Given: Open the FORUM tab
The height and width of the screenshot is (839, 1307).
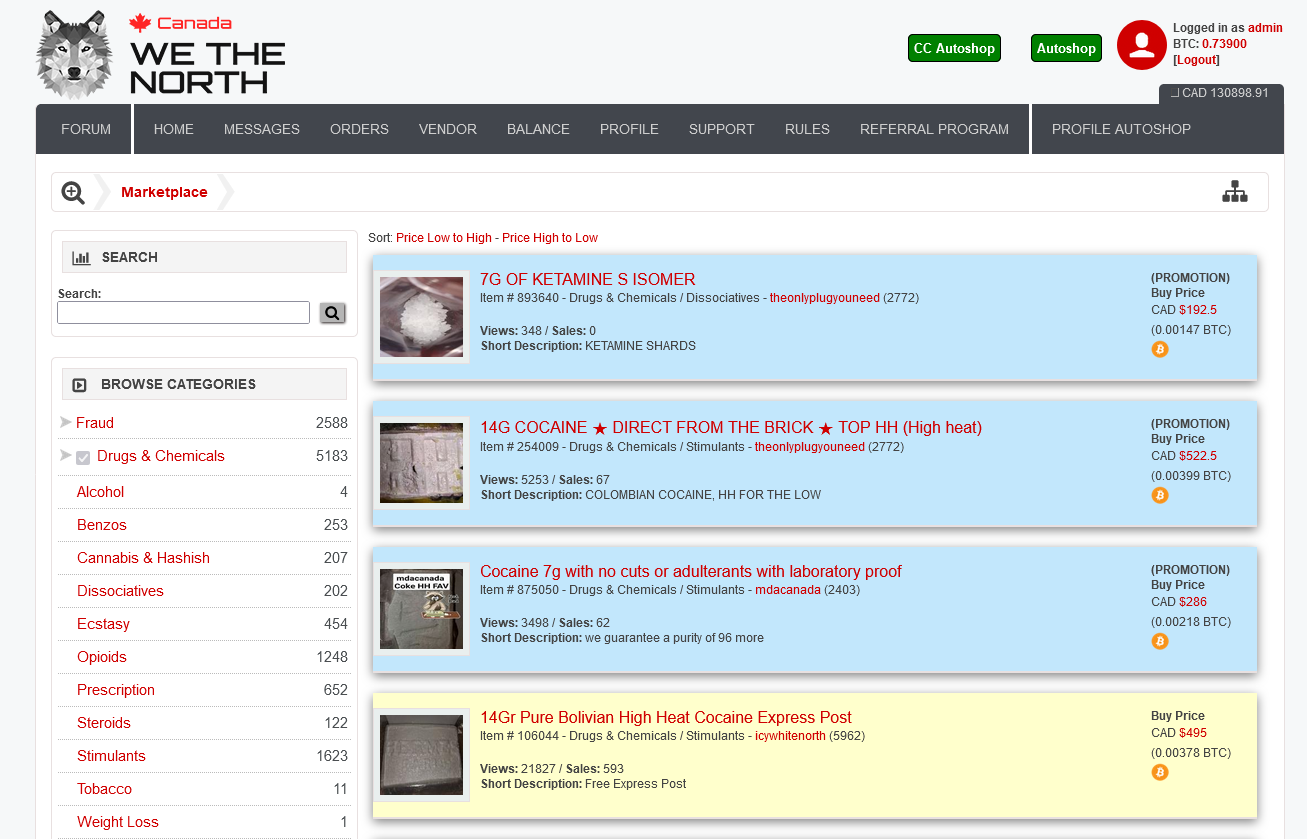Looking at the screenshot, I should [86, 129].
